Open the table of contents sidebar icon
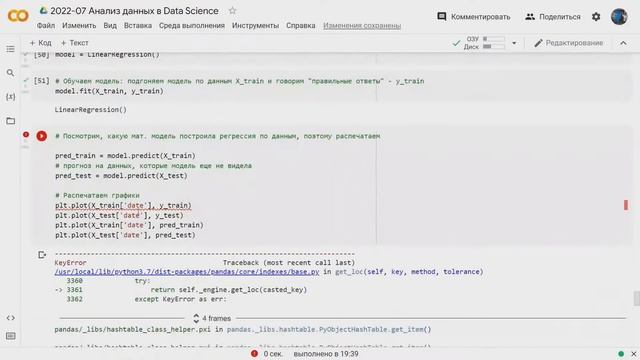Viewport: 640px width, 360px height. (x=11, y=49)
